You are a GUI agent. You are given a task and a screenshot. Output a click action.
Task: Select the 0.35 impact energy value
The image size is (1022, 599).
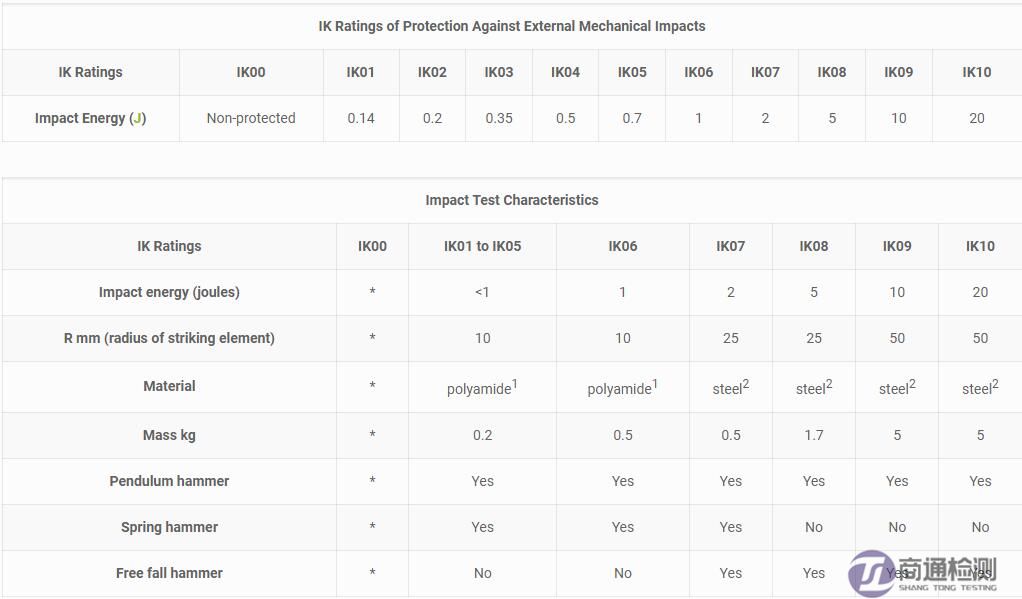(x=499, y=118)
